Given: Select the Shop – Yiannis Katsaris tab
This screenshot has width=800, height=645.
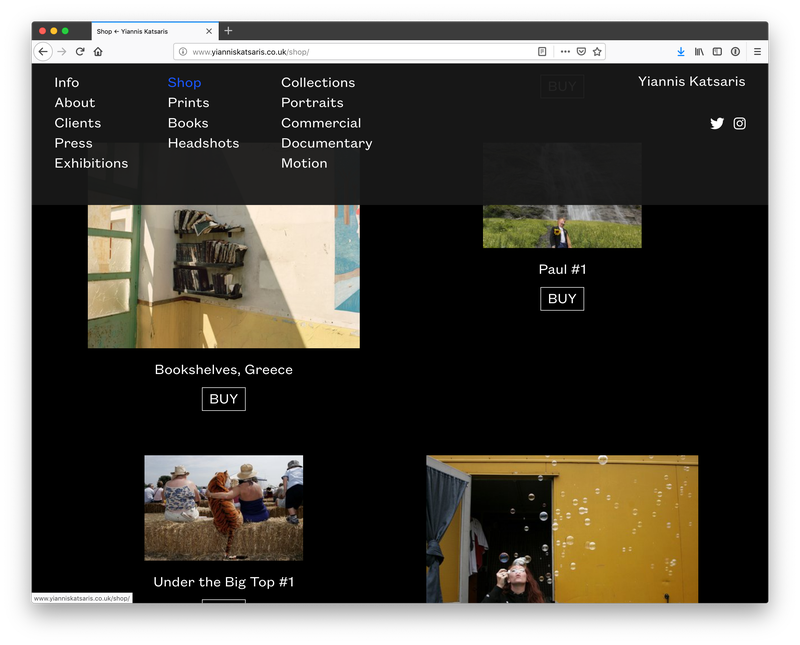Looking at the screenshot, I should click(155, 31).
